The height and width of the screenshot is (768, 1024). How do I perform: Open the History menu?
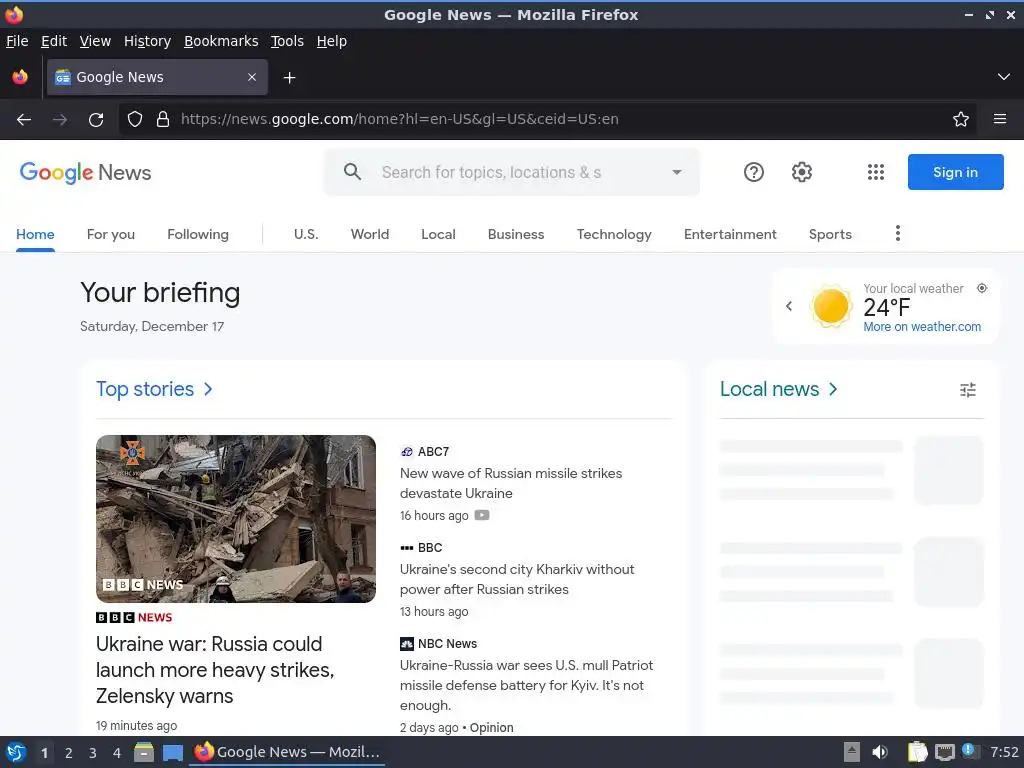(148, 41)
